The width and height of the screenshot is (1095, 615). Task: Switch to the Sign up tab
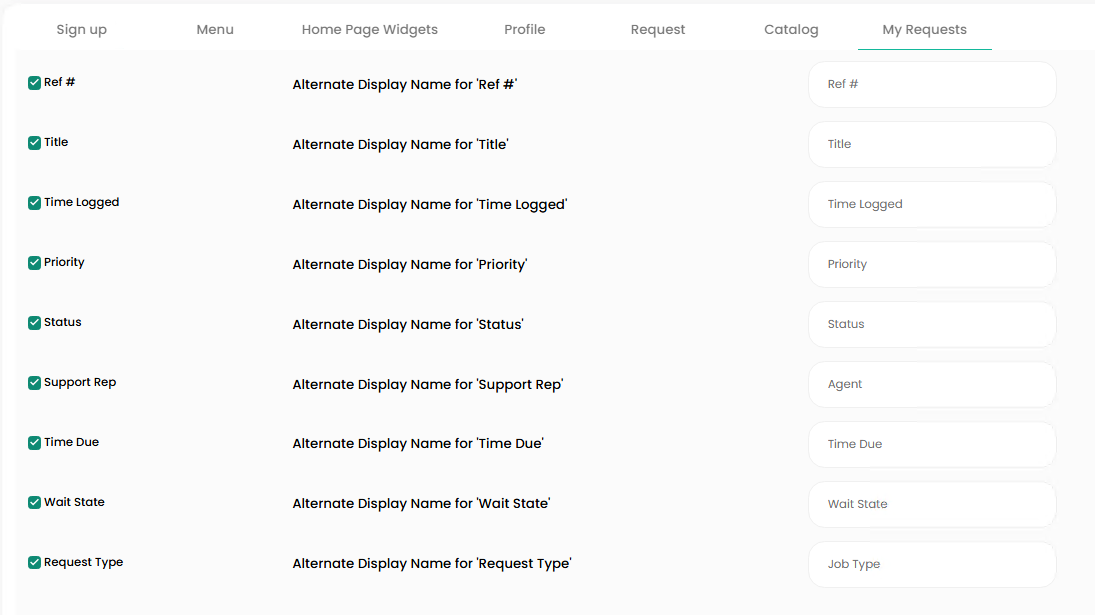(x=81, y=29)
